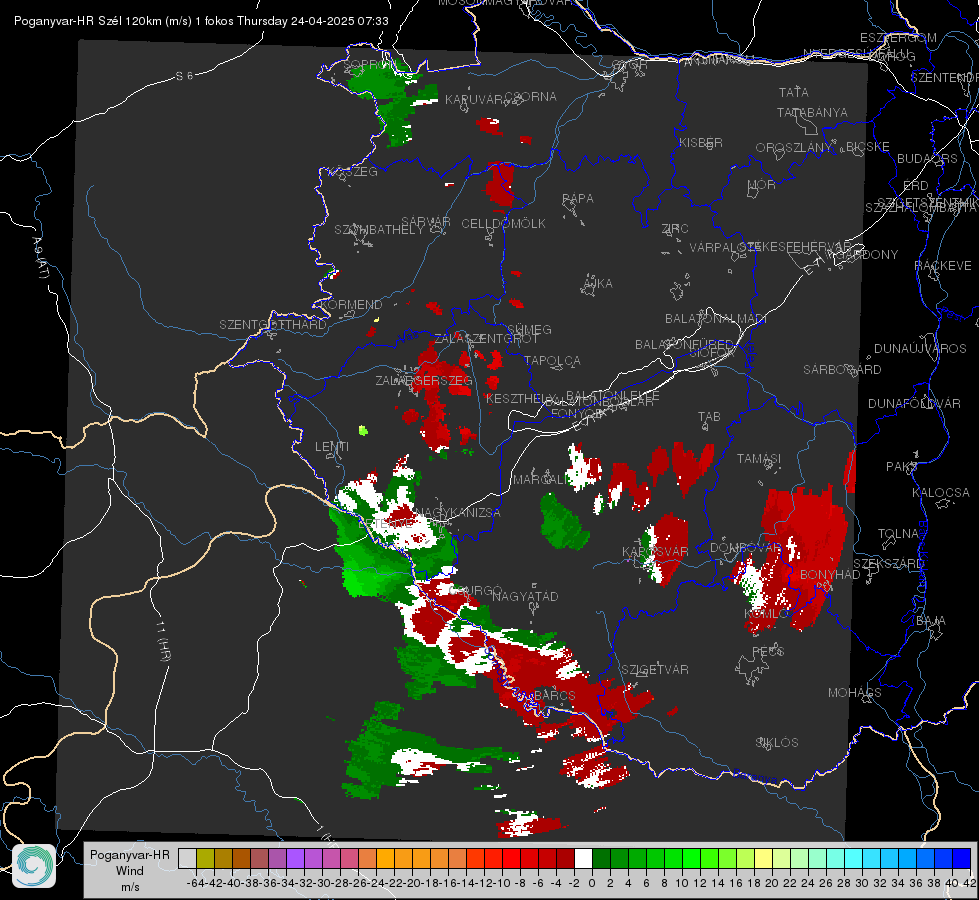Image resolution: width=979 pixels, height=900 pixels.
Task: Click the TAB city label
Action: 709,417
